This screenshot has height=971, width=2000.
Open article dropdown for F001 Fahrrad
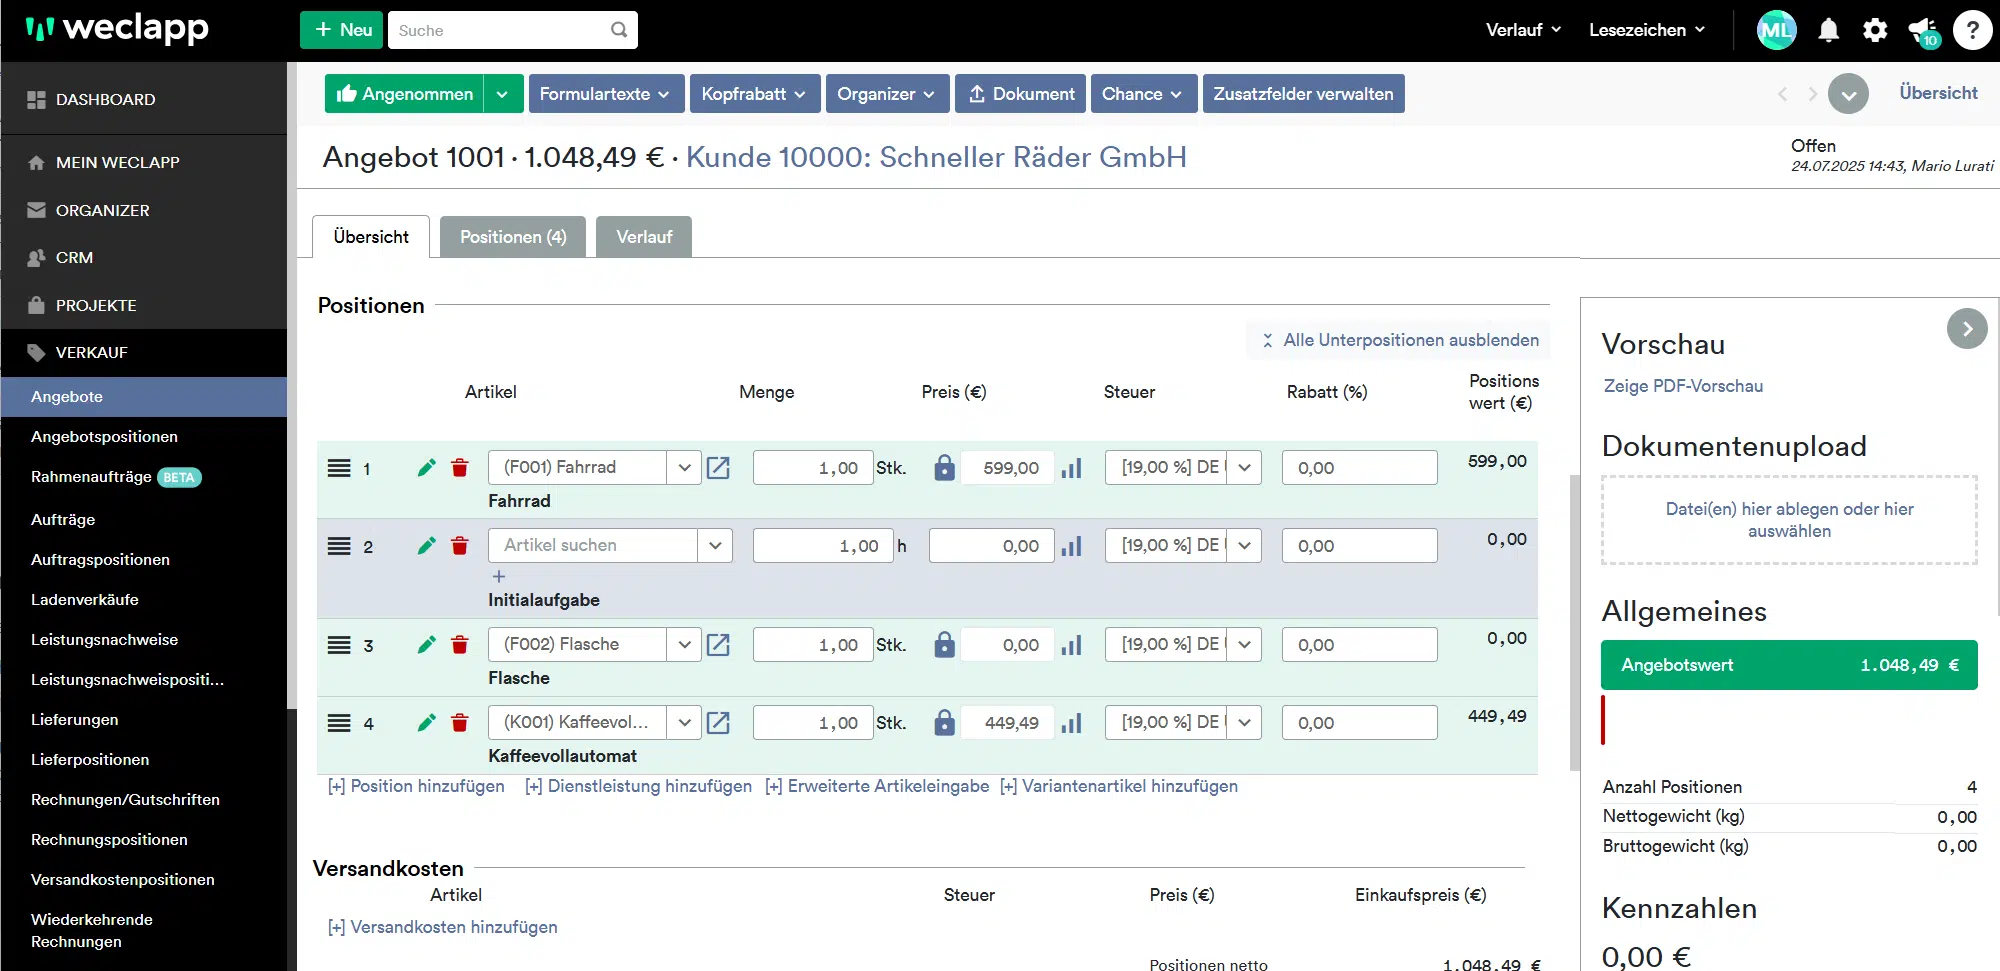[684, 467]
